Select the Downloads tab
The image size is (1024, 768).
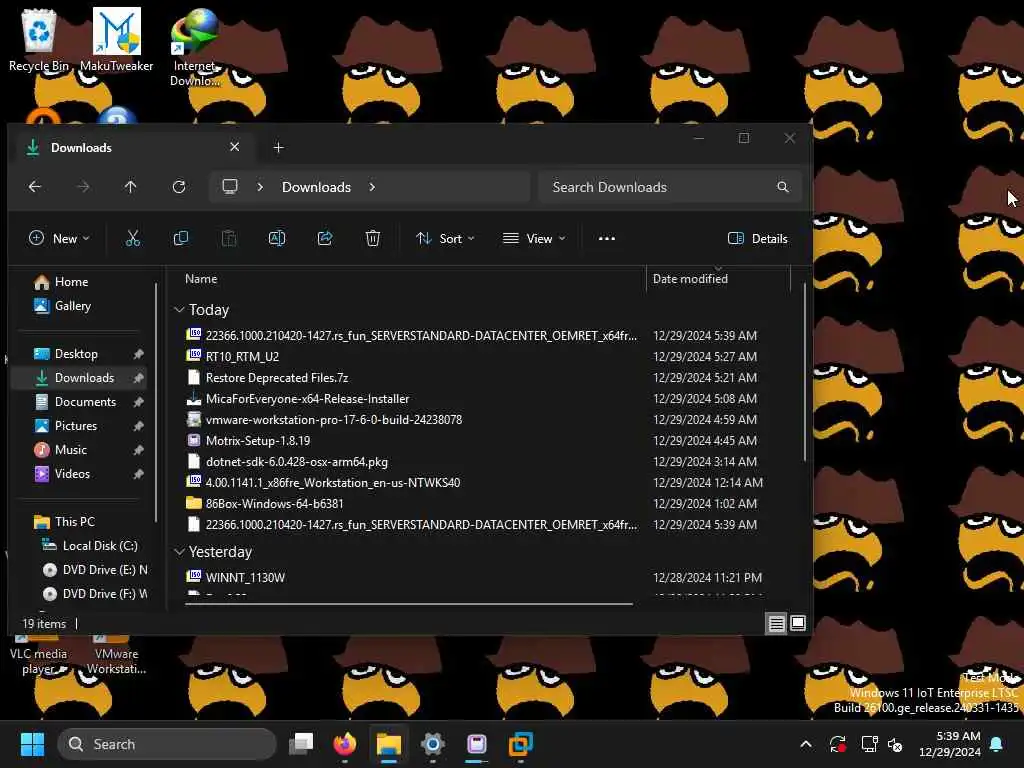coord(131,148)
